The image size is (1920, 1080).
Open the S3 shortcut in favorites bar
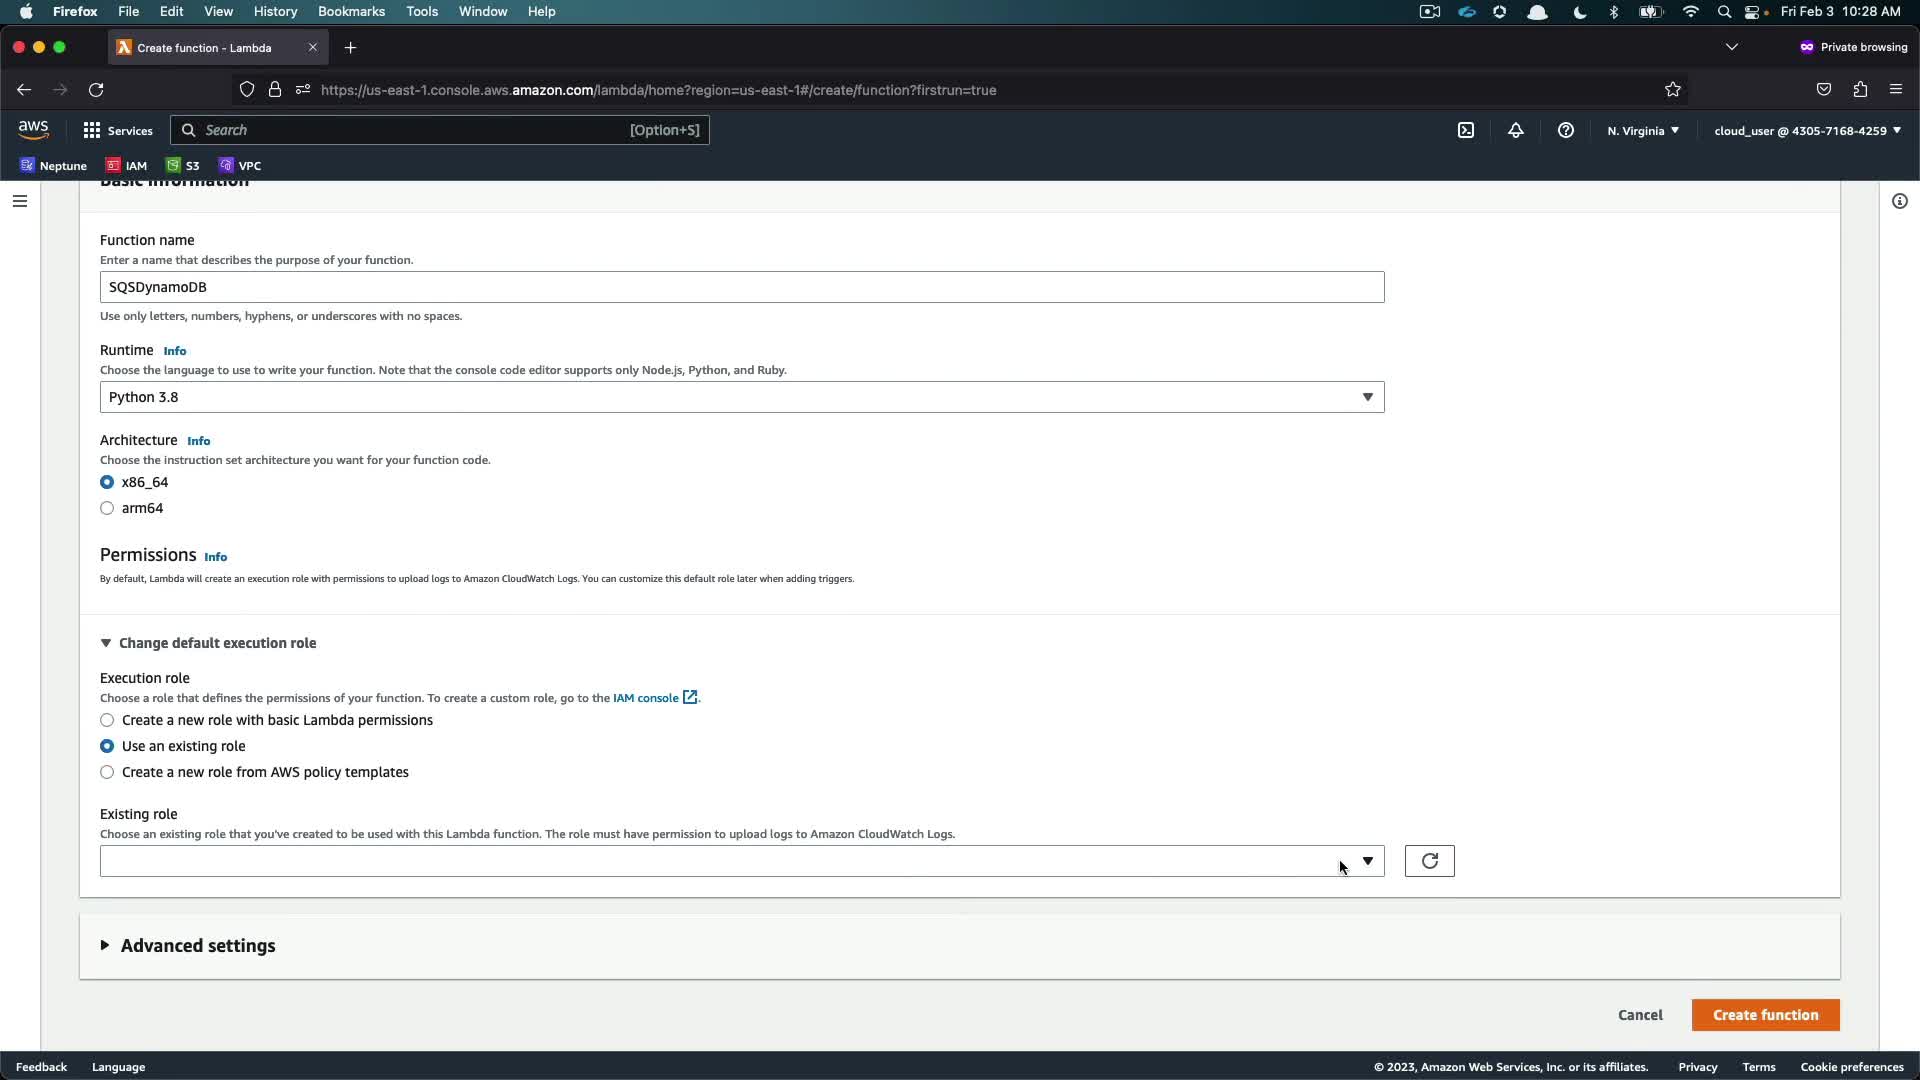pos(183,166)
